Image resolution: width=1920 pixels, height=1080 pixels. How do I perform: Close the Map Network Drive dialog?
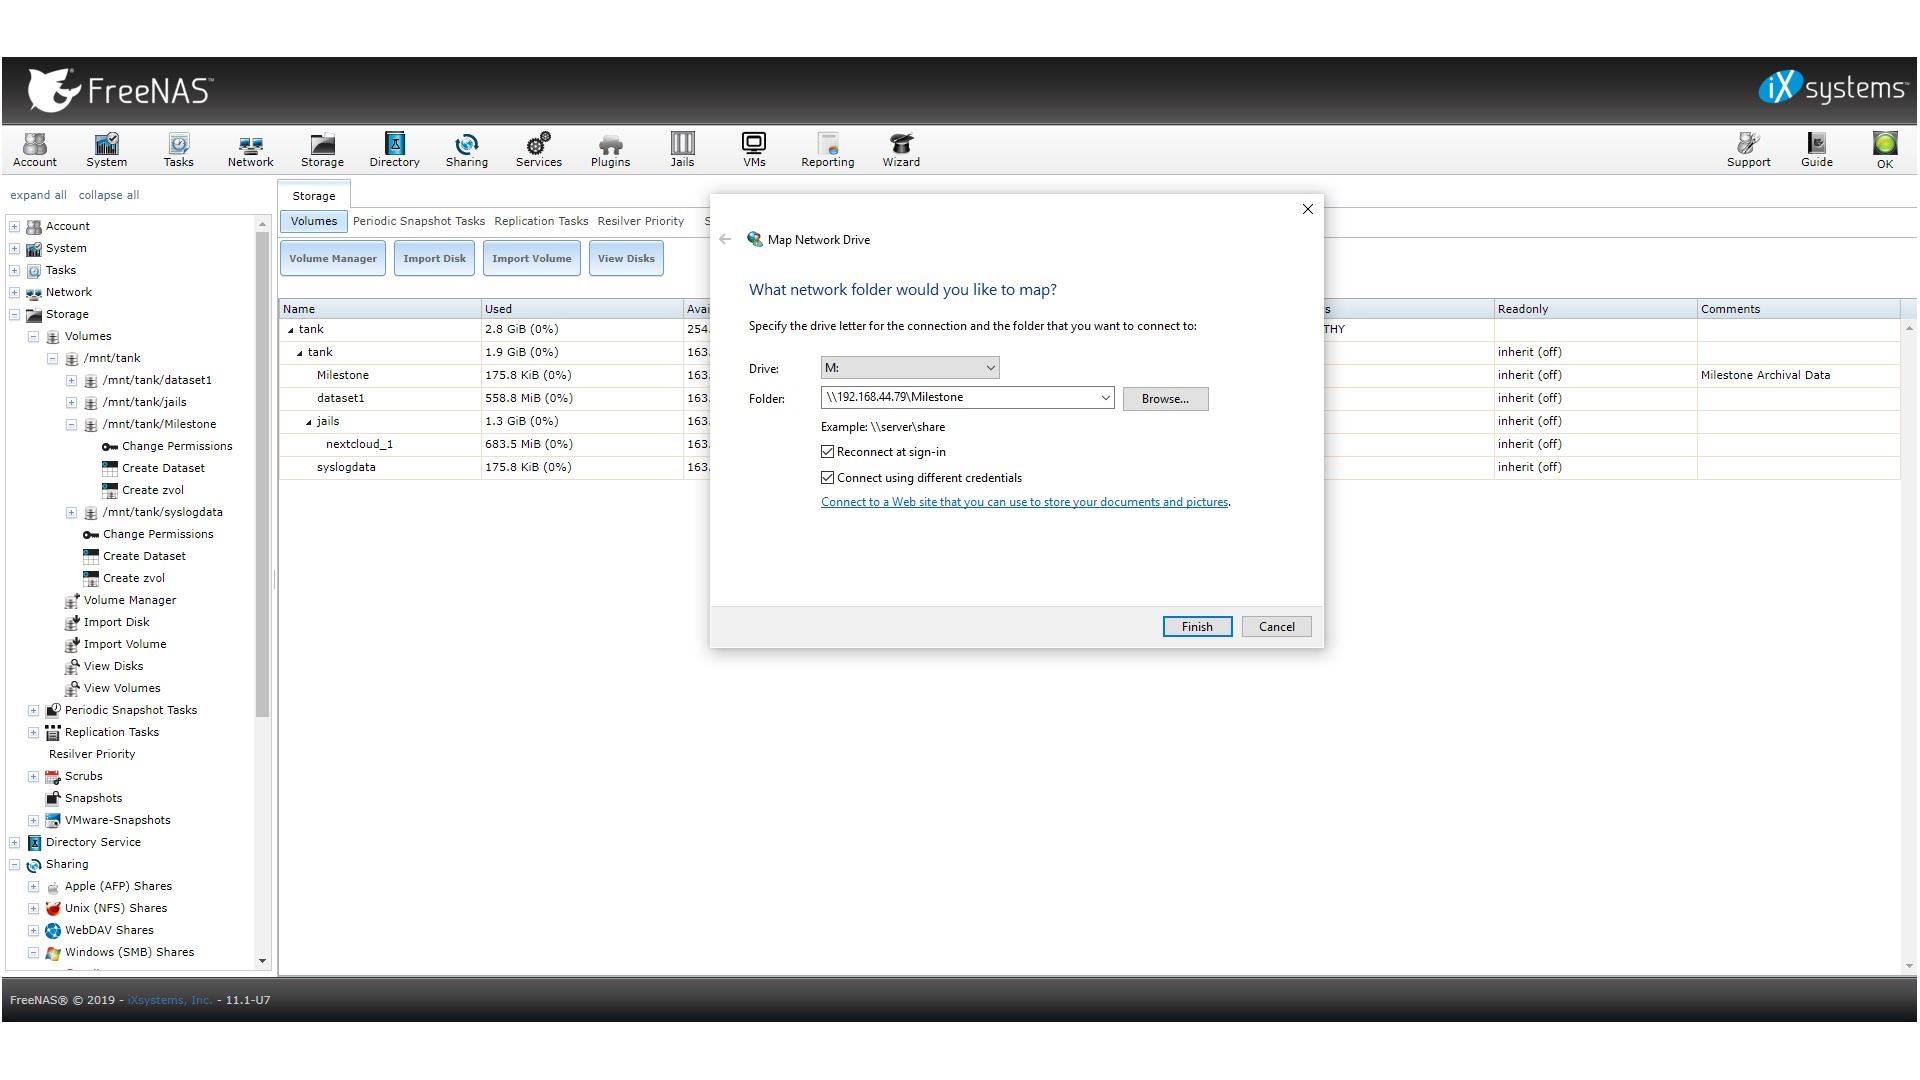[x=1307, y=209]
